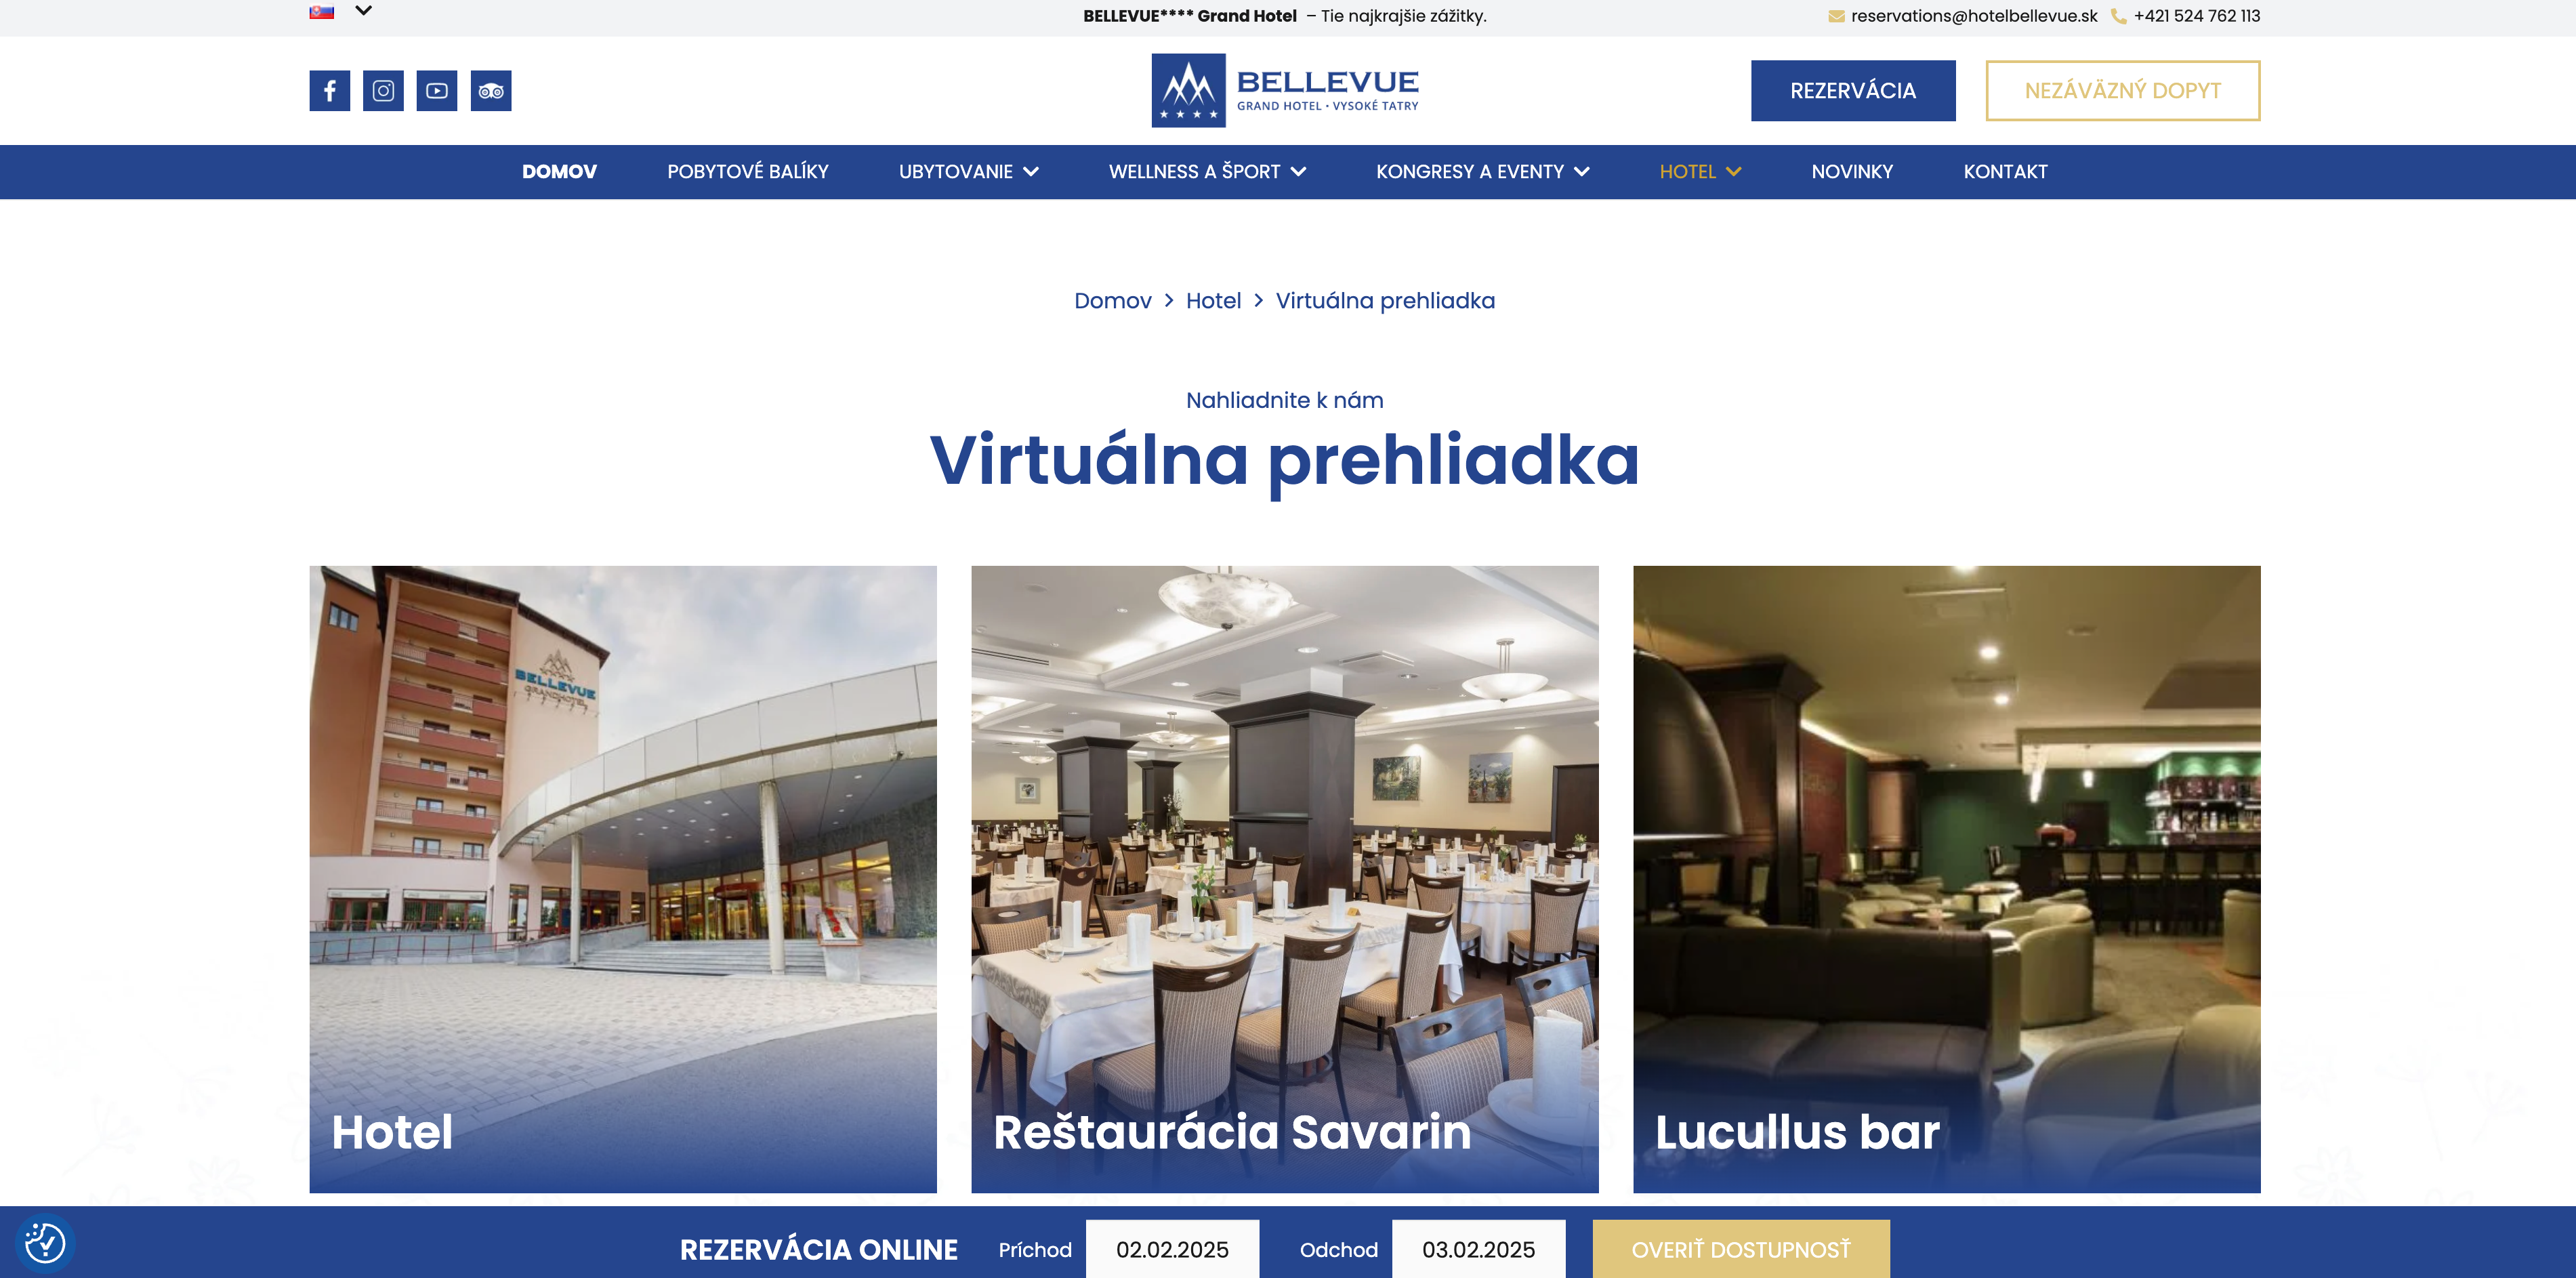This screenshot has height=1278, width=2576.
Task: Open the Novinky menu item
Action: [1852, 172]
